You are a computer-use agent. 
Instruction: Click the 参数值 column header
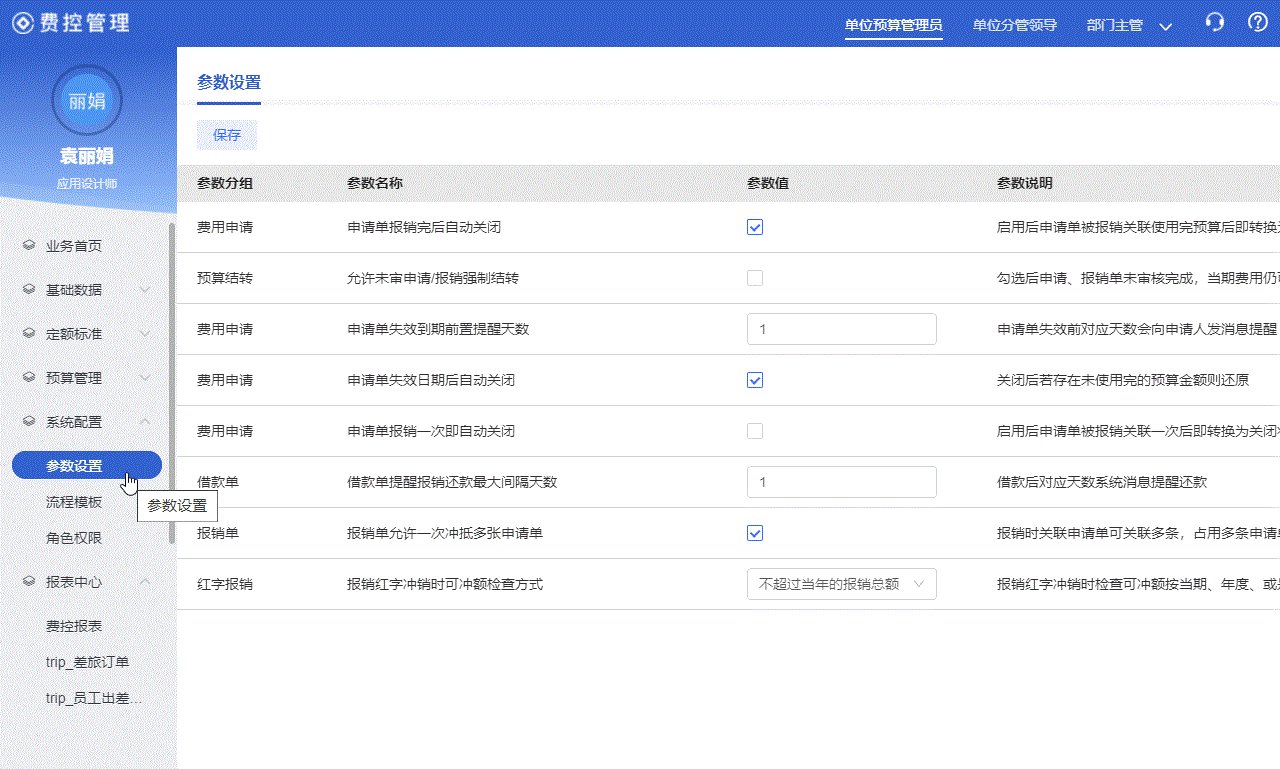click(x=768, y=184)
